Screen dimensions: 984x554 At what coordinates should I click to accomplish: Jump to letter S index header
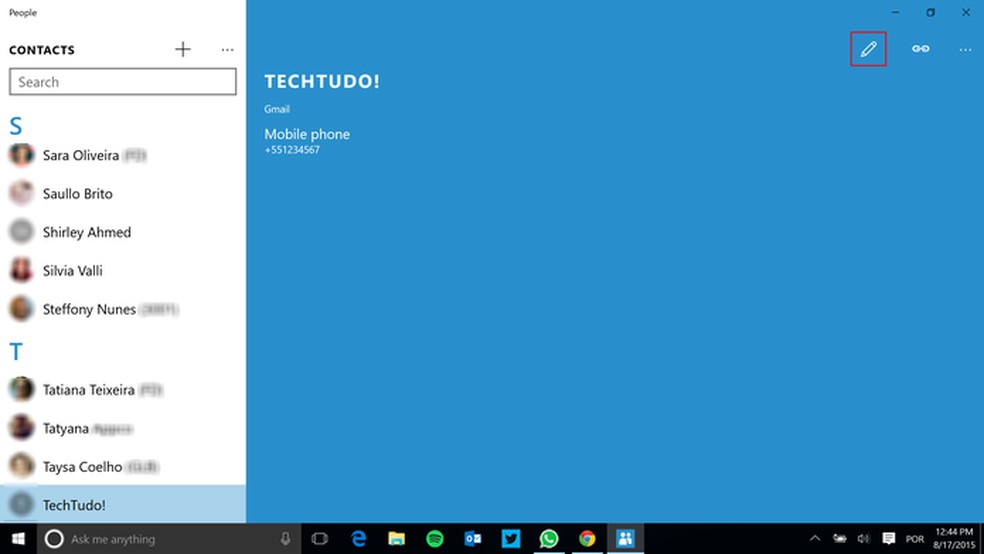tap(16, 126)
